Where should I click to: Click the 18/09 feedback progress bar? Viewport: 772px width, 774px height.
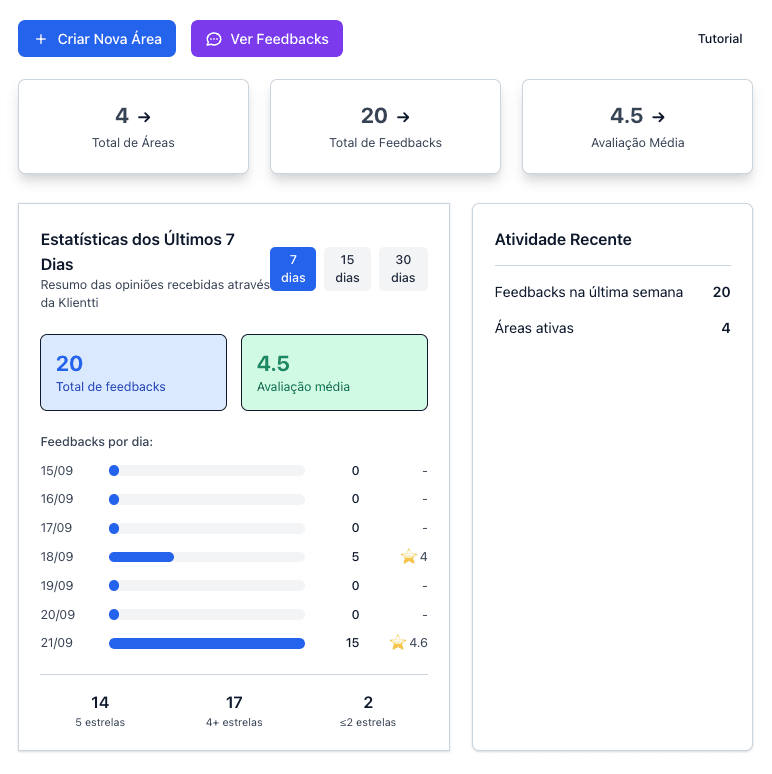[207, 557]
